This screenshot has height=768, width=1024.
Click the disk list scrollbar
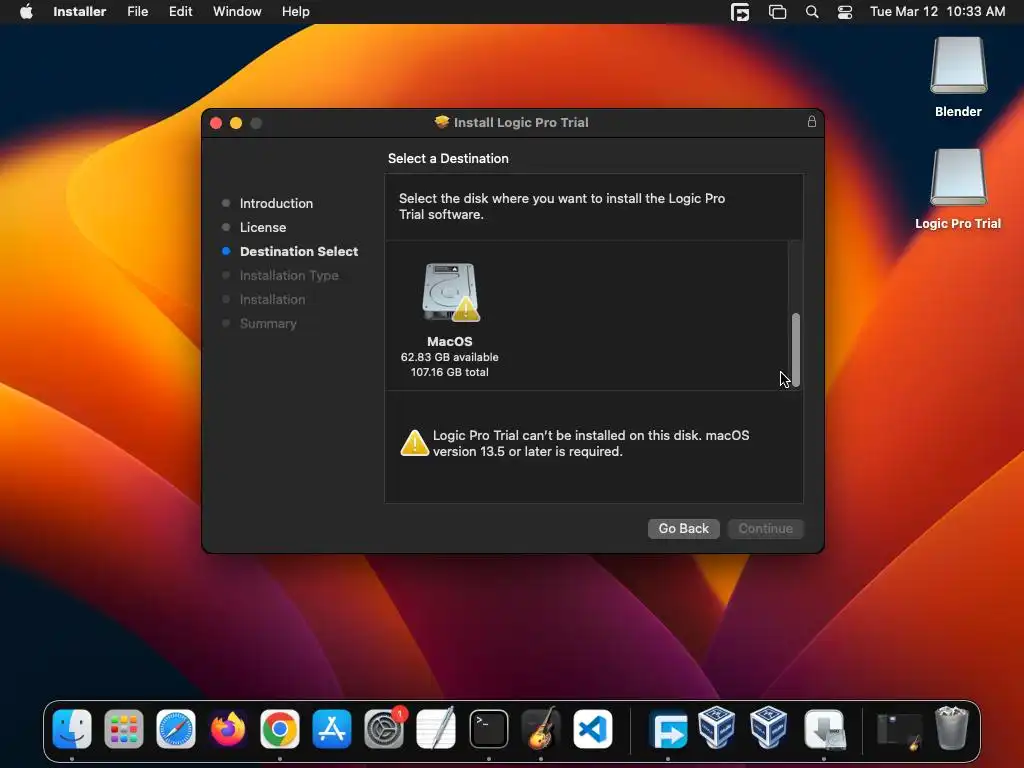click(x=795, y=350)
